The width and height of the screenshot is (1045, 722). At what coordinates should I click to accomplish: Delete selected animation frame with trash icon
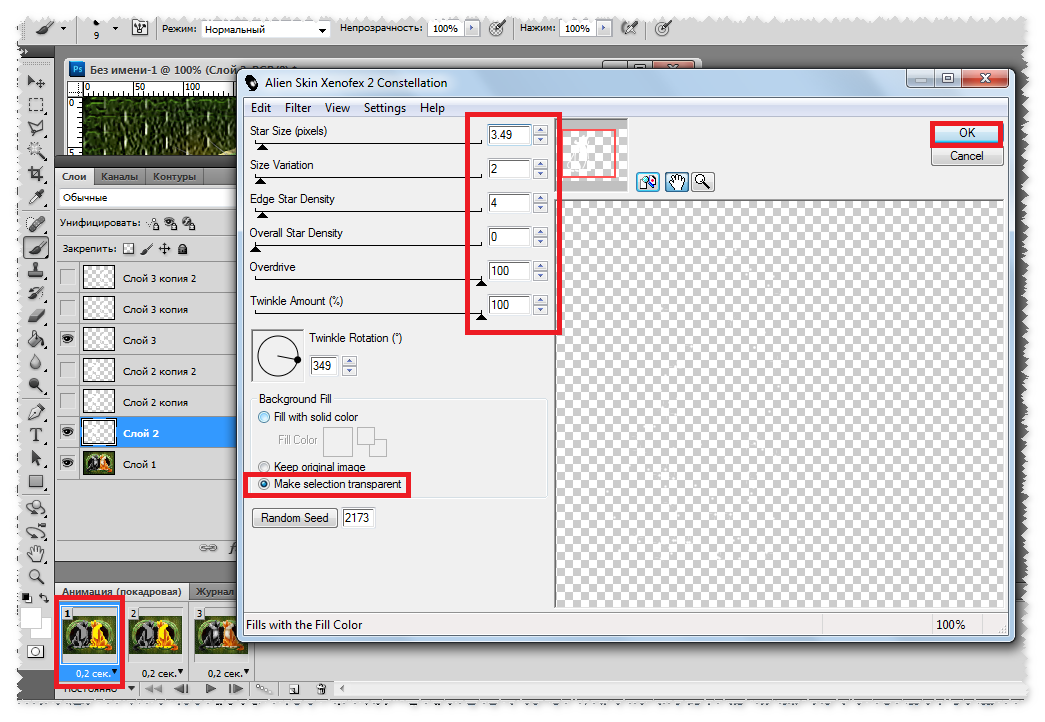coord(321,689)
